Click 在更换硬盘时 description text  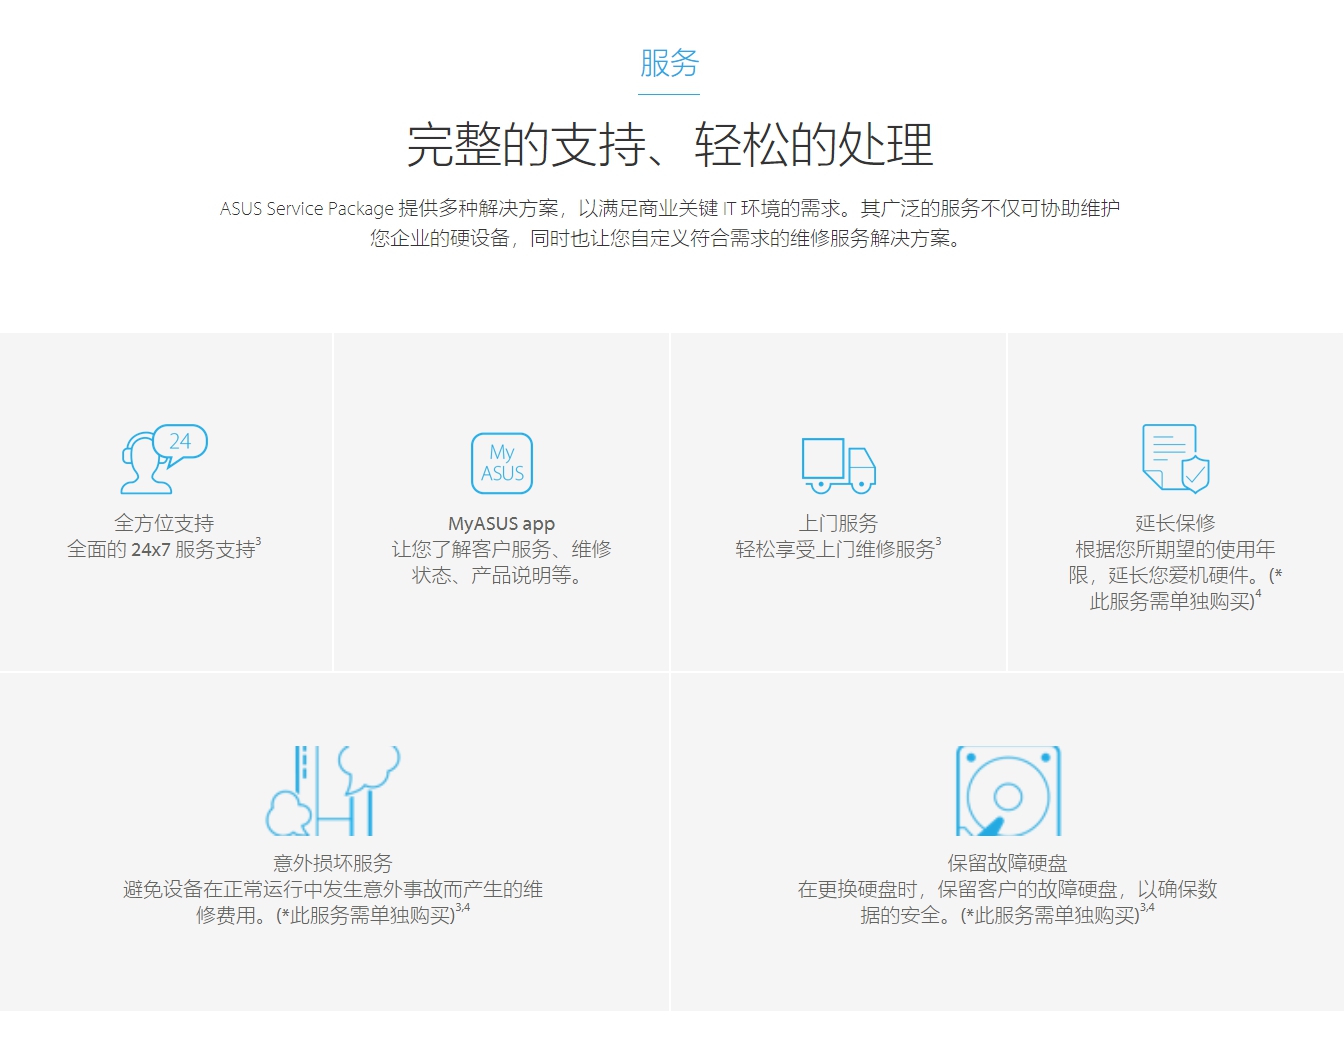(x=1008, y=902)
